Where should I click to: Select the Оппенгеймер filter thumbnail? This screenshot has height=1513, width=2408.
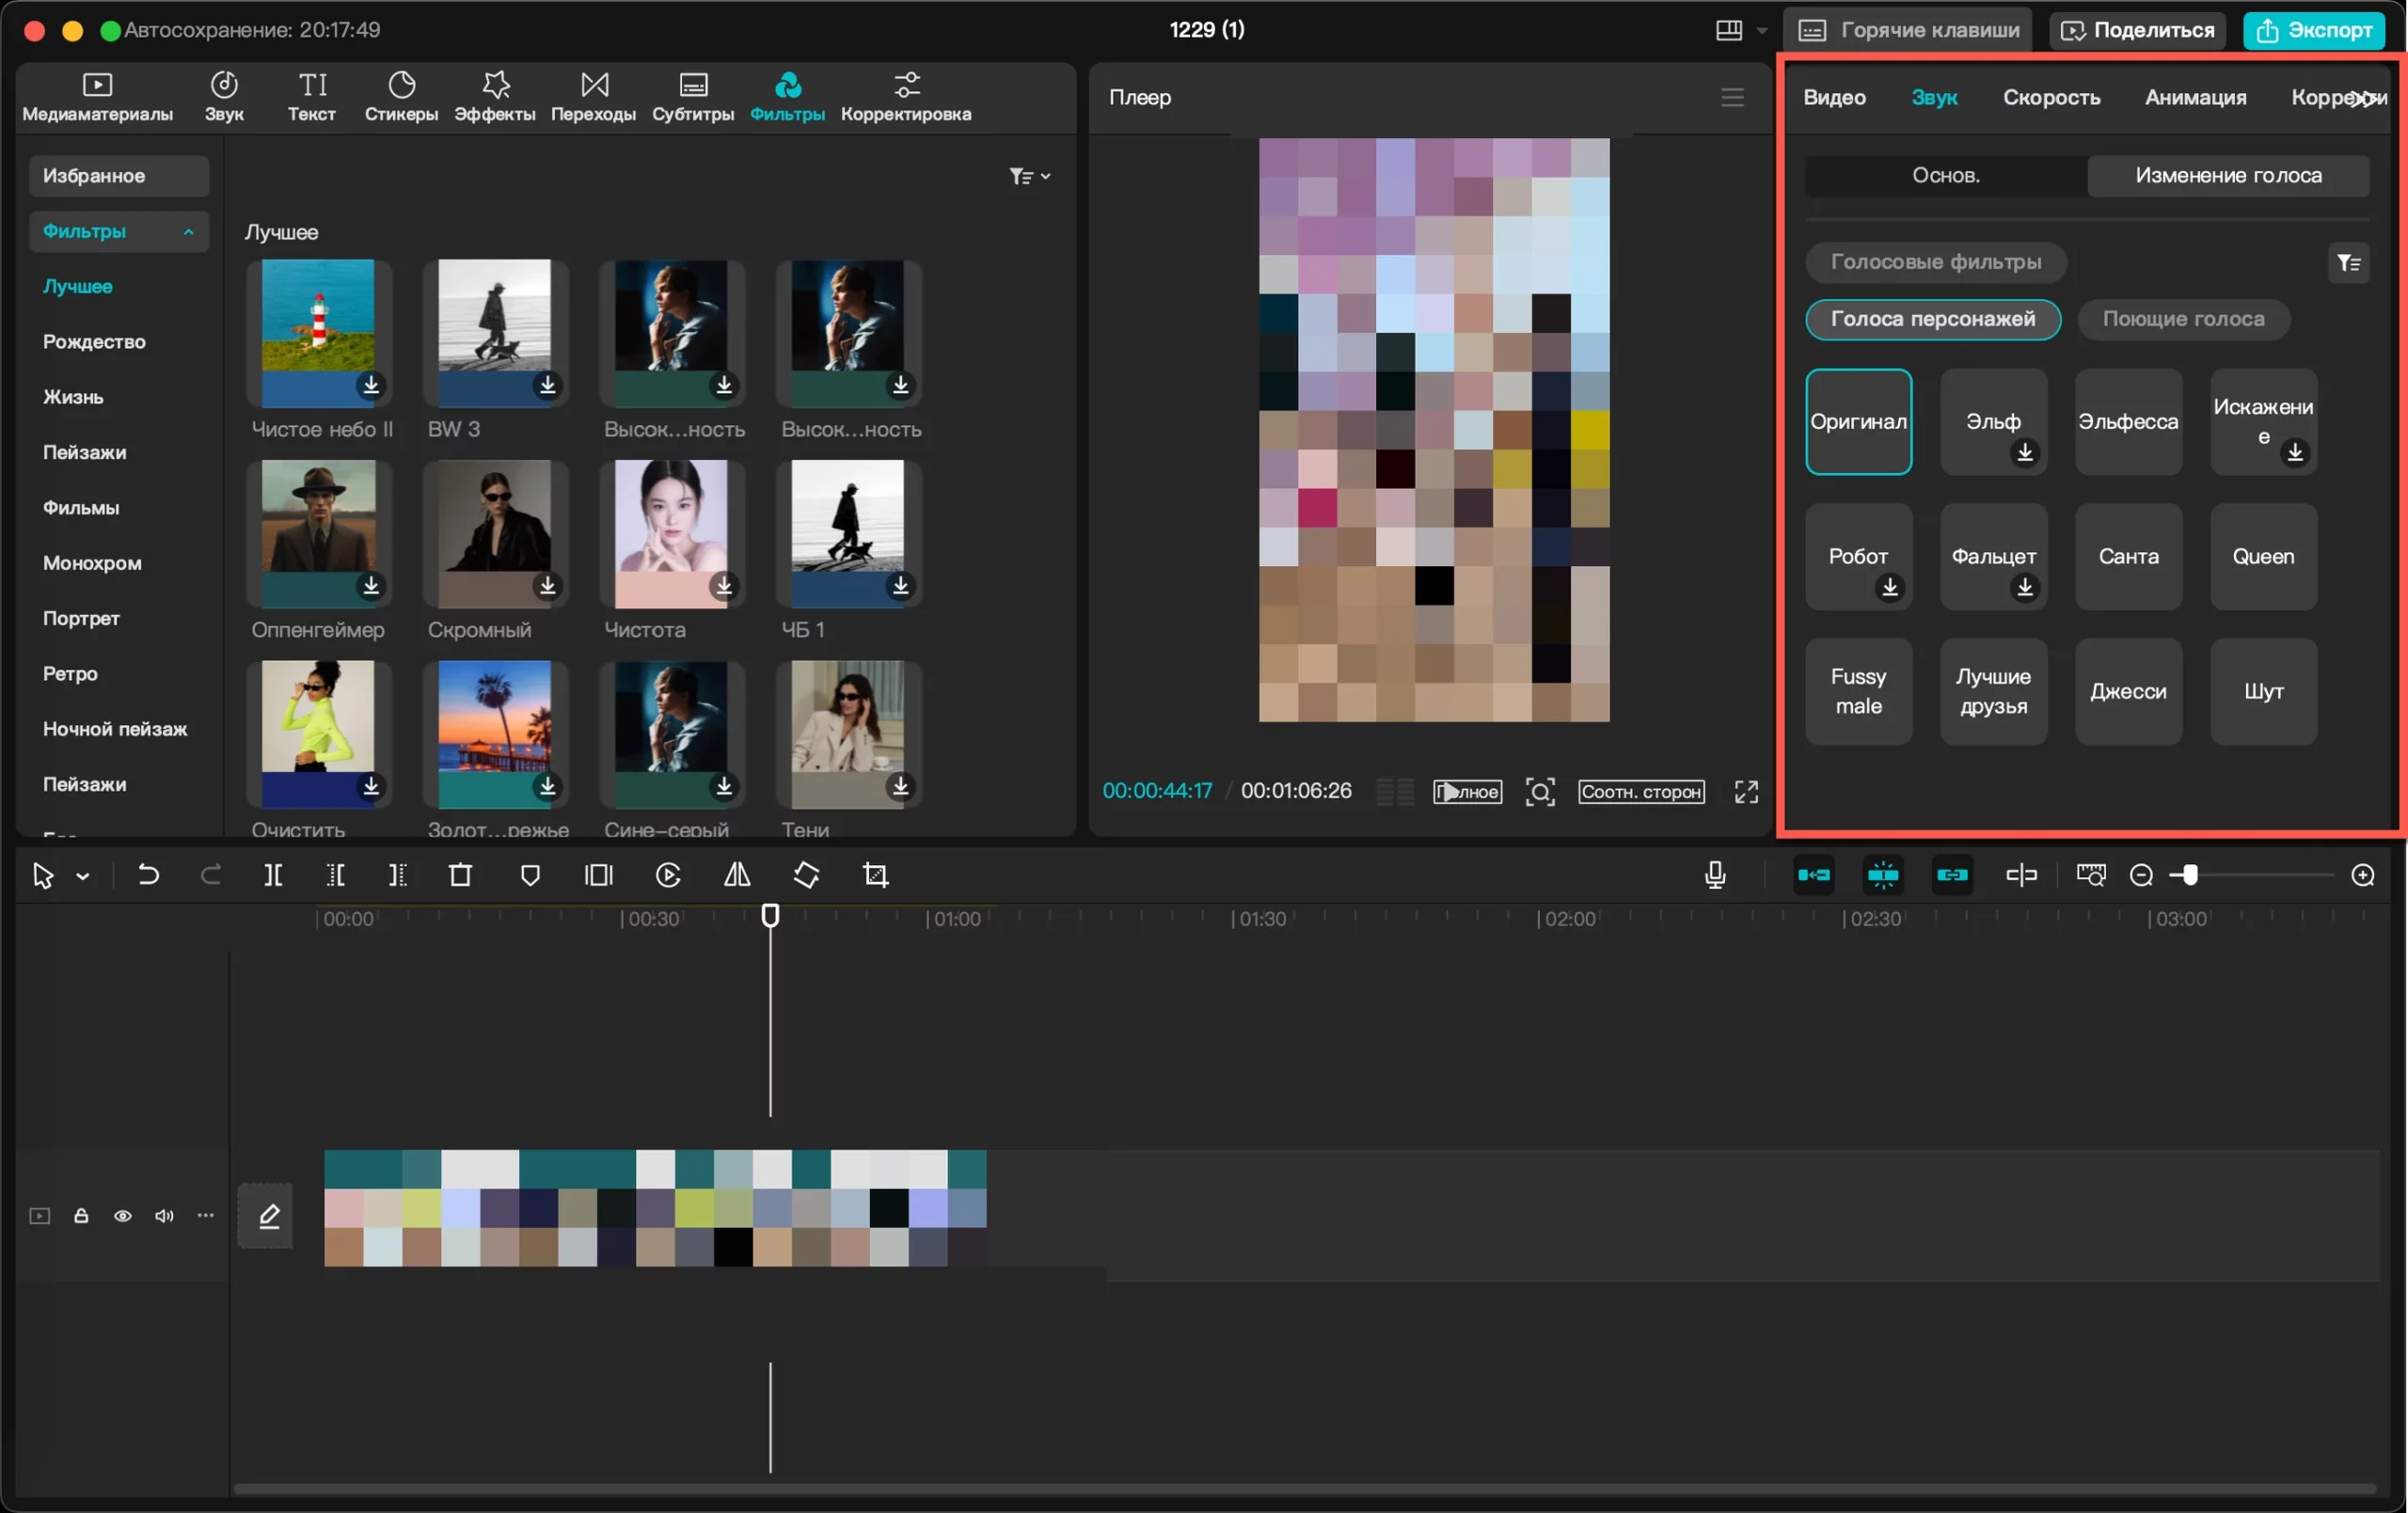tap(318, 533)
